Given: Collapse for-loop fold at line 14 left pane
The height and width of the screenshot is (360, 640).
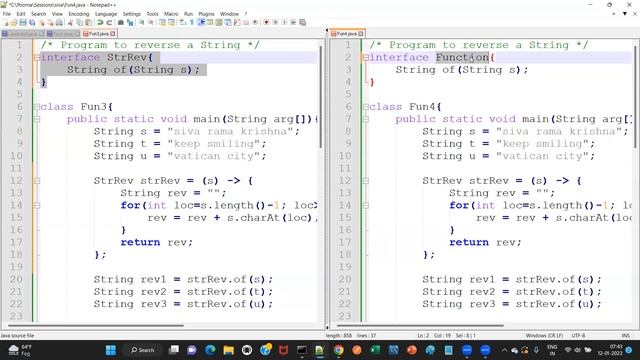Looking at the screenshot, I should point(37,205).
